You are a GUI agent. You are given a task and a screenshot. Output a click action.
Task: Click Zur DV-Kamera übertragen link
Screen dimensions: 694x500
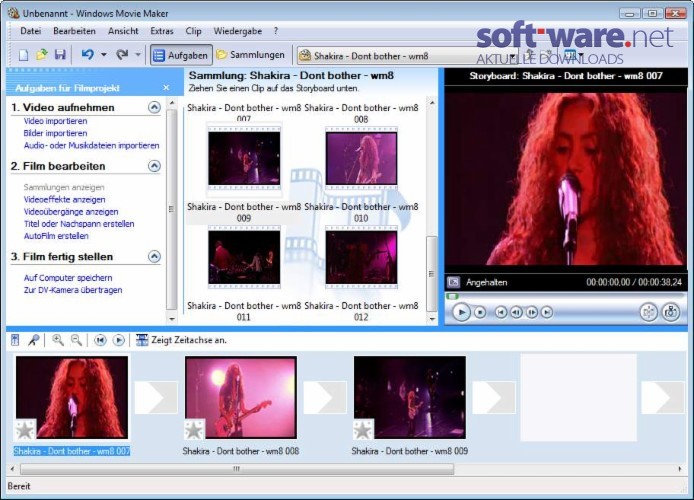pyautogui.click(x=73, y=290)
